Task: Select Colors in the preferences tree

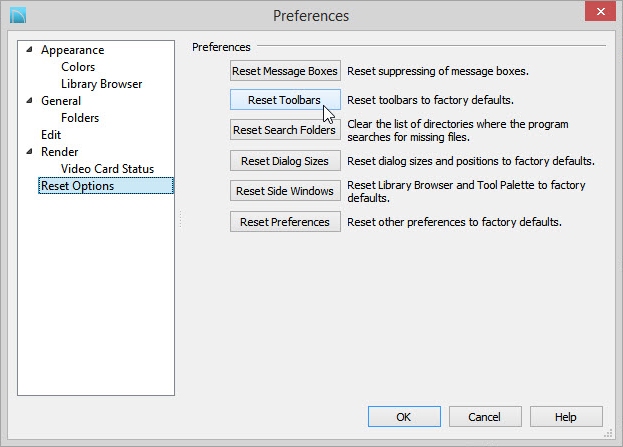Action: (x=78, y=67)
